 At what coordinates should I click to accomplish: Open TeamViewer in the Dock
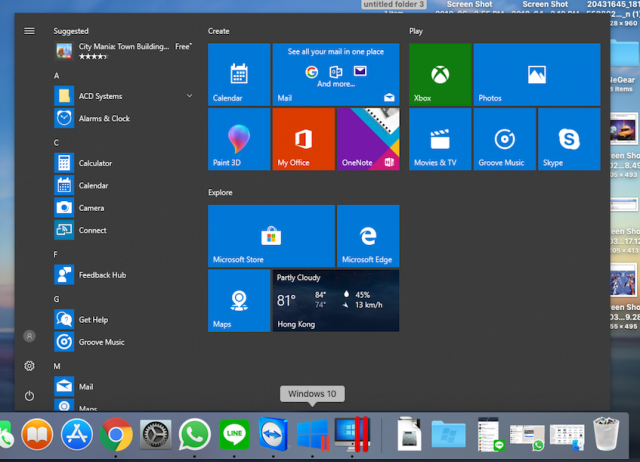pyautogui.click(x=273, y=435)
